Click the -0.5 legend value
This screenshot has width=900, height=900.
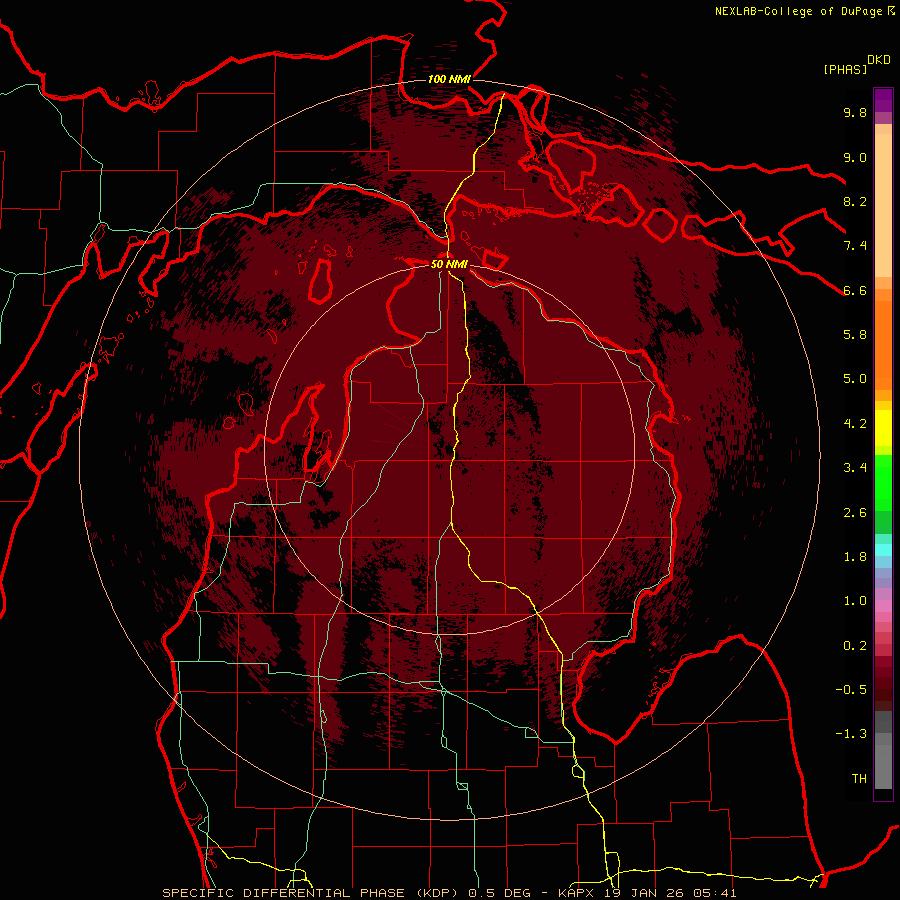point(851,690)
